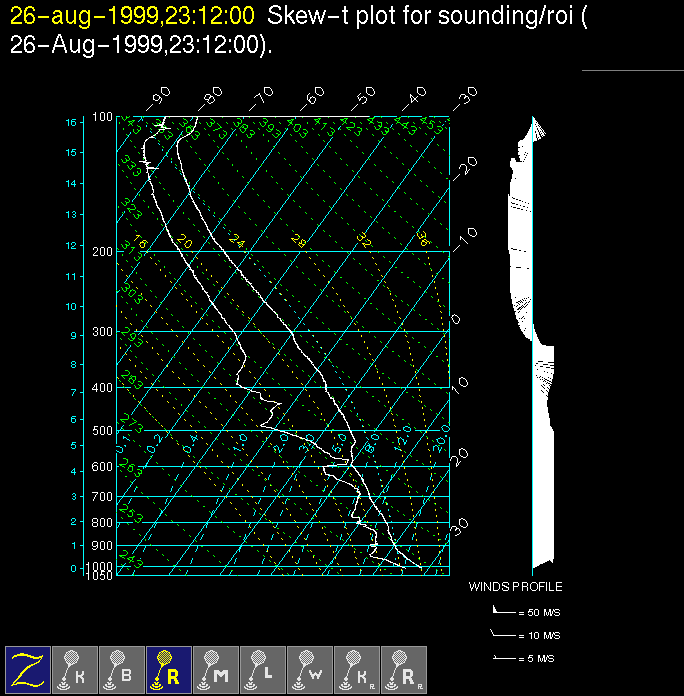Select the last R balloon icon with subscript R
This screenshot has width=684, height=696.
point(404,668)
